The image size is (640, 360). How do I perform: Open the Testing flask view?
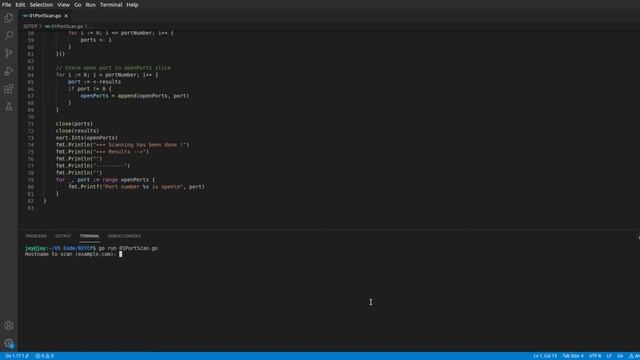click(x=9, y=107)
